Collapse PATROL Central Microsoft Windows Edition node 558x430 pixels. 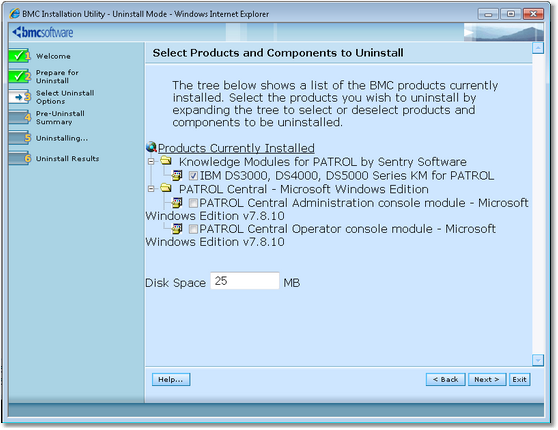(x=151, y=189)
